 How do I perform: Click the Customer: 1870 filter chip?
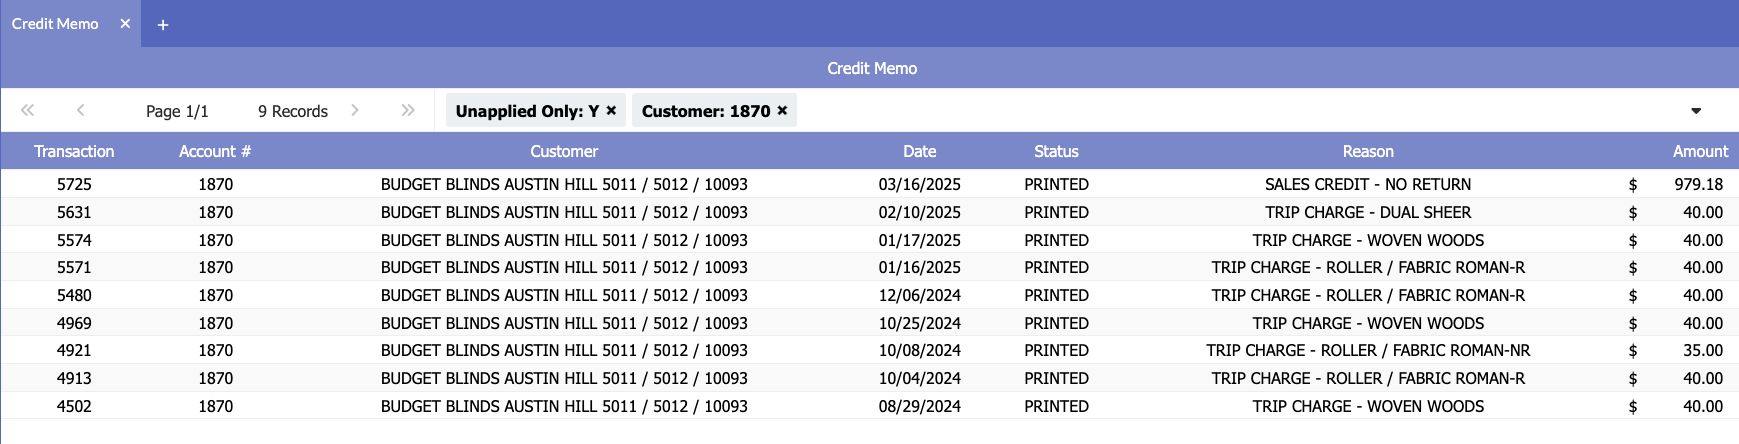[714, 110]
